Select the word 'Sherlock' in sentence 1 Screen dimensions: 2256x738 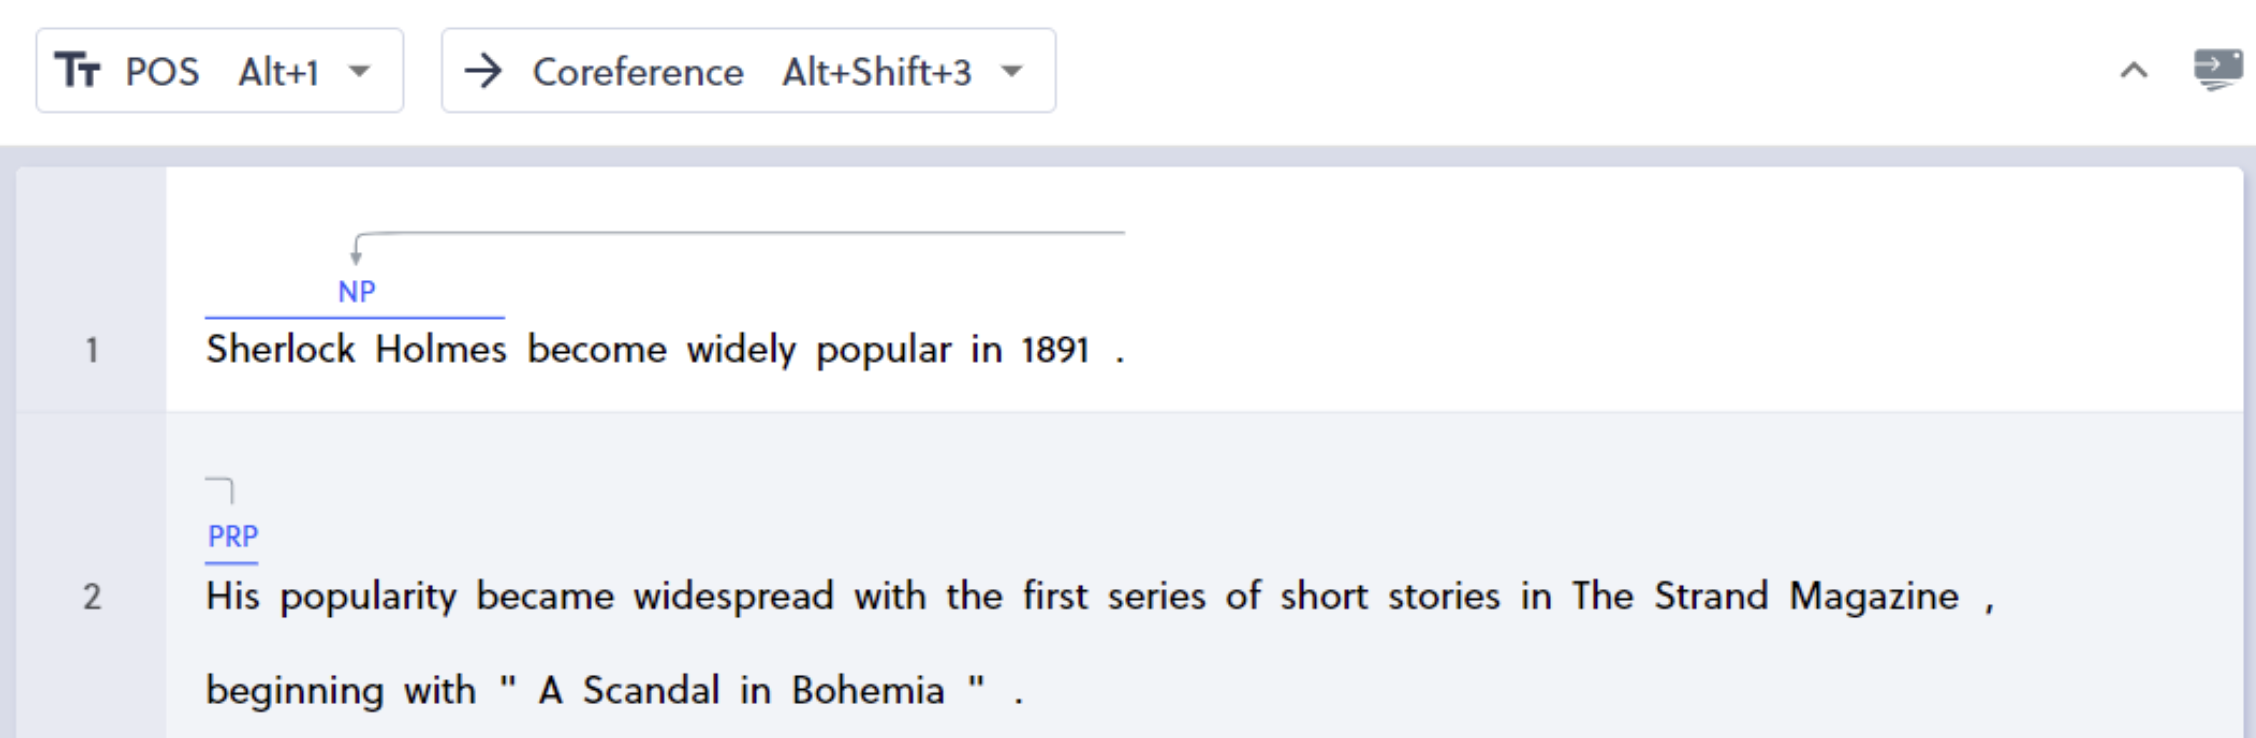point(281,349)
